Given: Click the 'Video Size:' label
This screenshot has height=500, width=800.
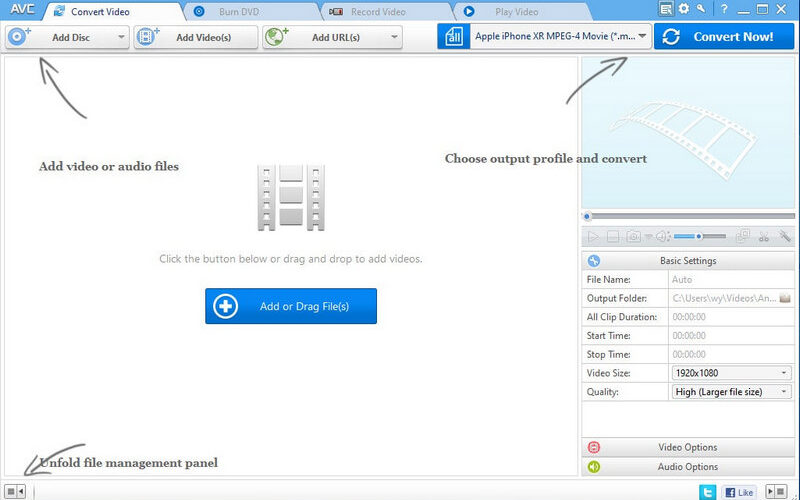Looking at the screenshot, I should (x=608, y=373).
